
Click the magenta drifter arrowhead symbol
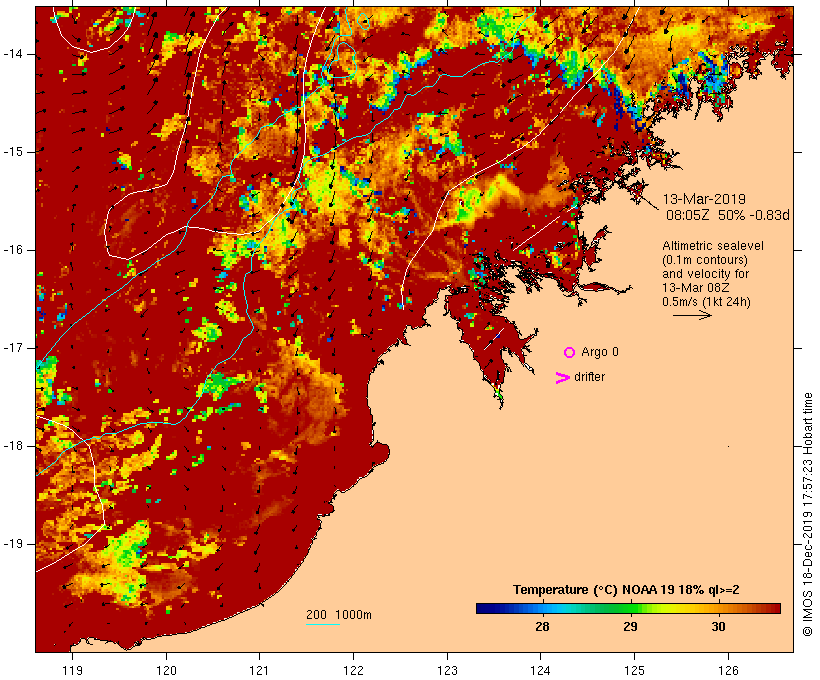[x=562, y=378]
